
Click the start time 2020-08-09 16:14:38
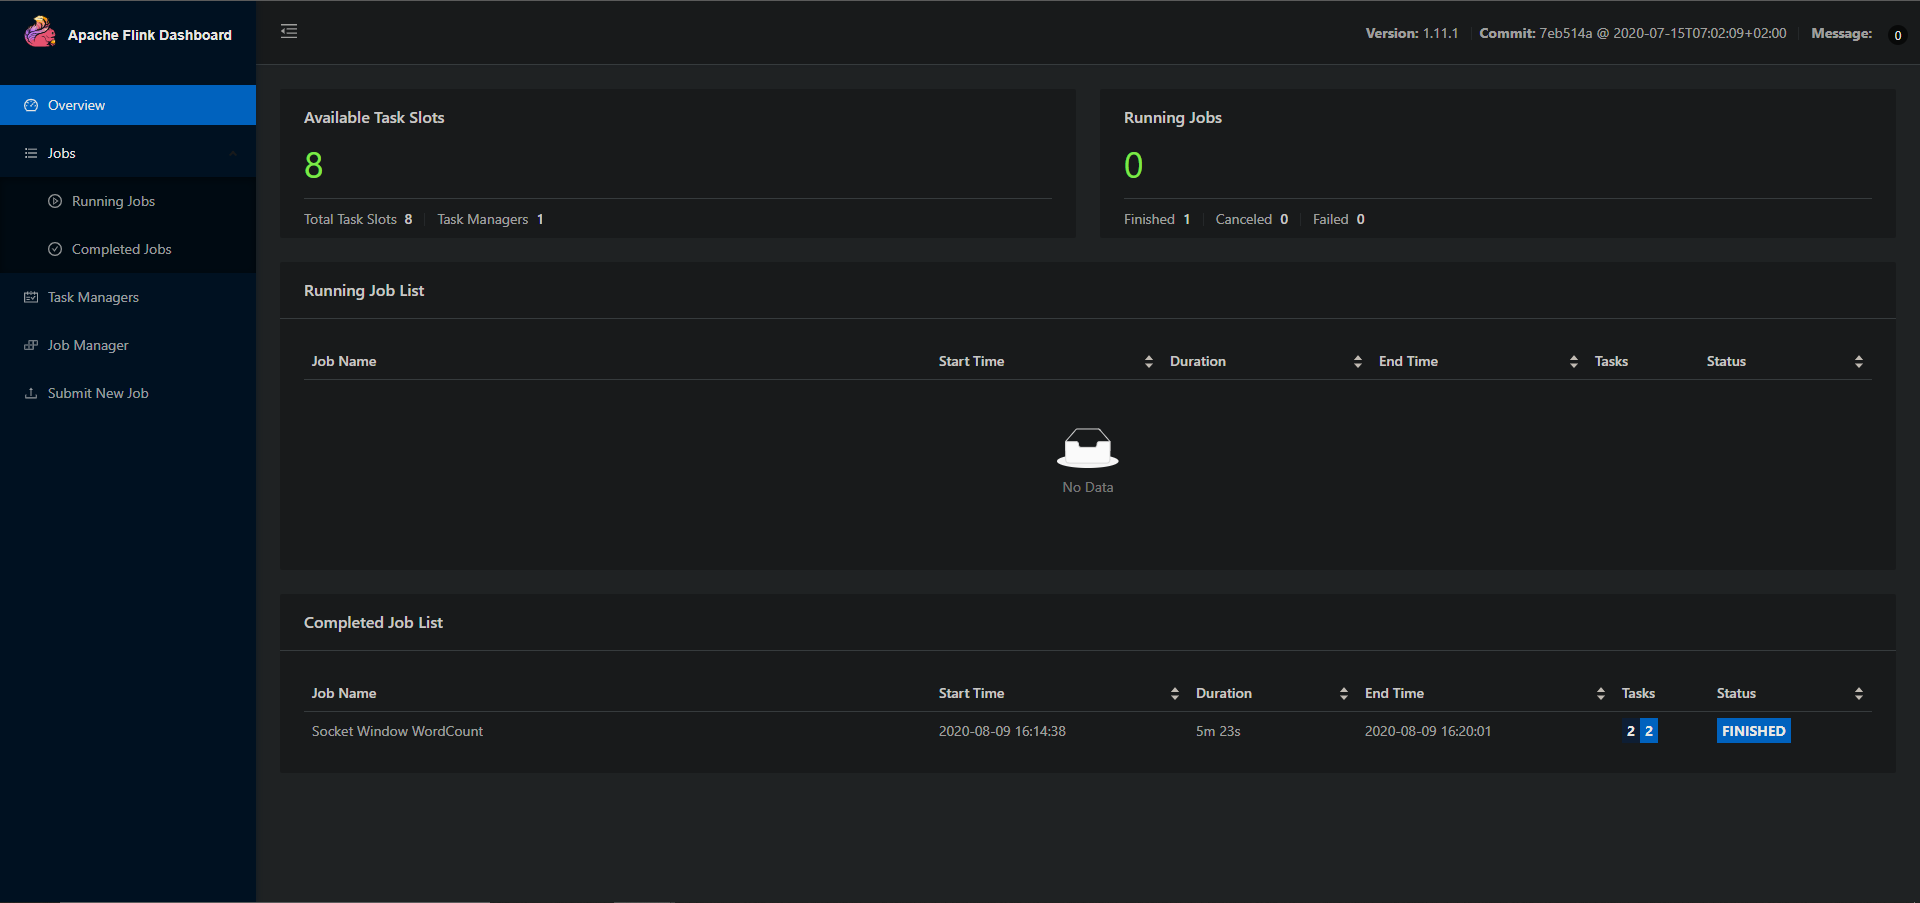pos(1002,731)
